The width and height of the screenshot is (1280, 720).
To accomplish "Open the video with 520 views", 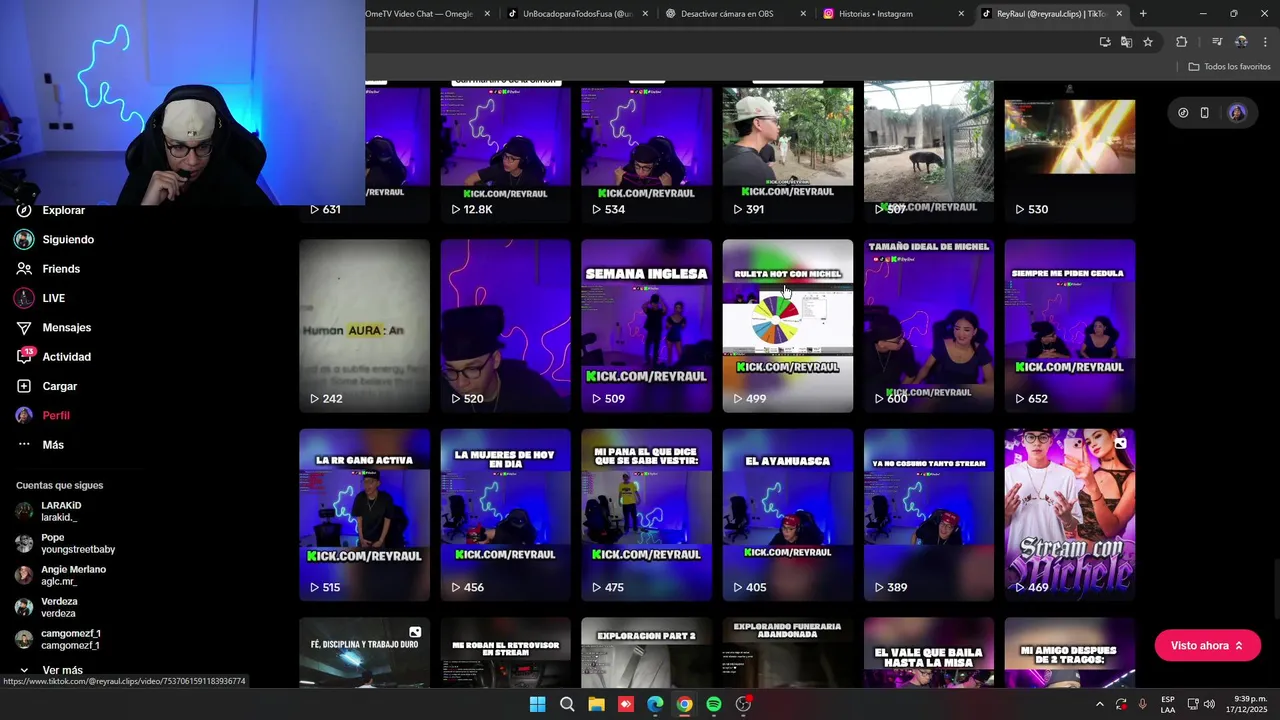I will coord(505,326).
